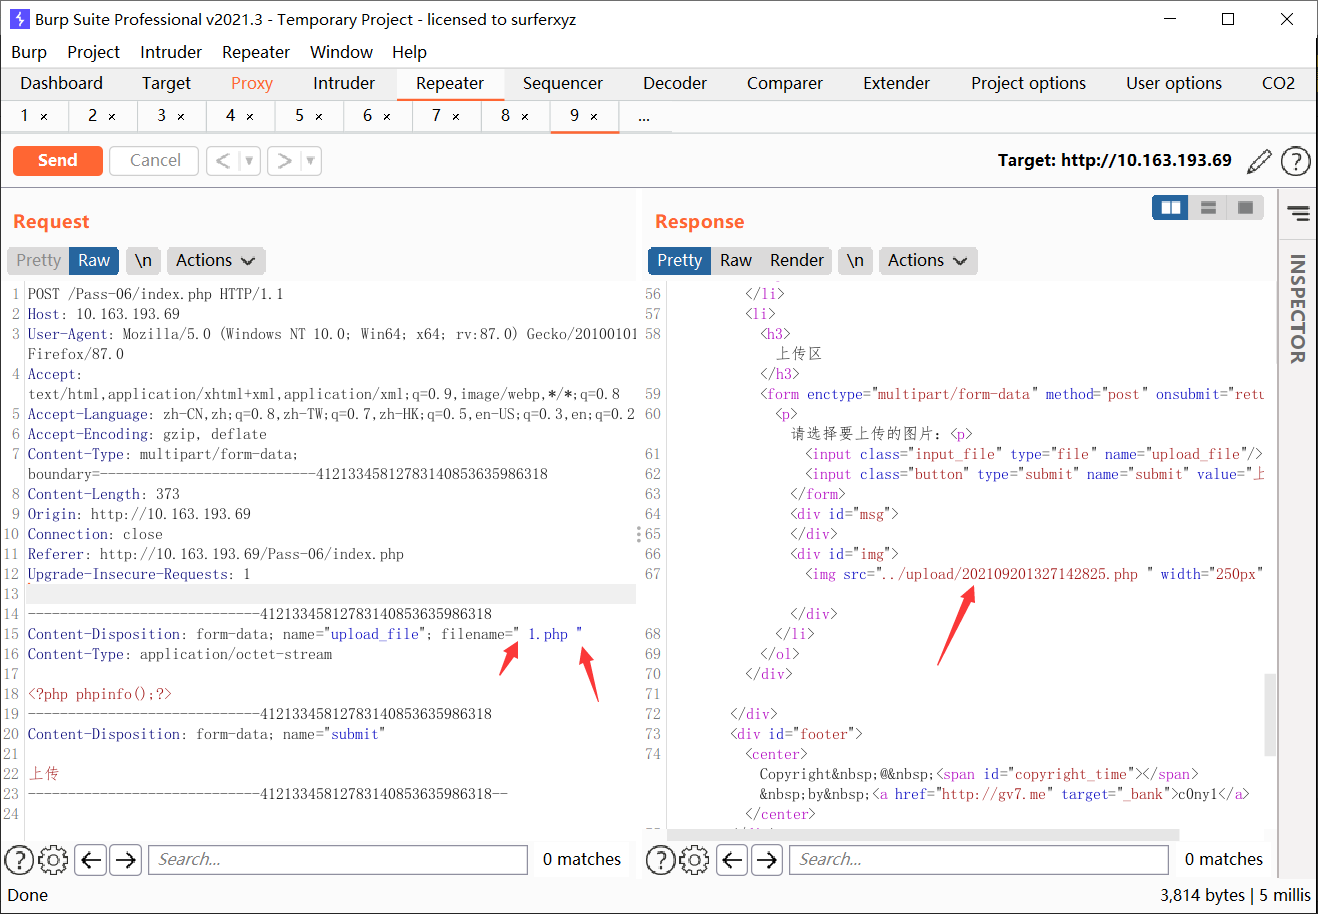The width and height of the screenshot is (1318, 914).
Task: Open response search settings gear
Action: [695, 859]
